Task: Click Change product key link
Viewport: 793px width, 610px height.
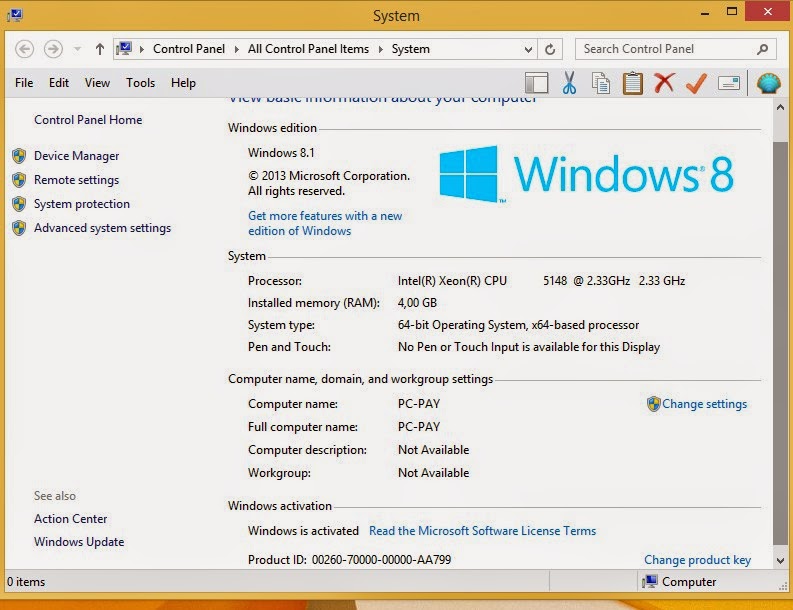Action: point(697,560)
